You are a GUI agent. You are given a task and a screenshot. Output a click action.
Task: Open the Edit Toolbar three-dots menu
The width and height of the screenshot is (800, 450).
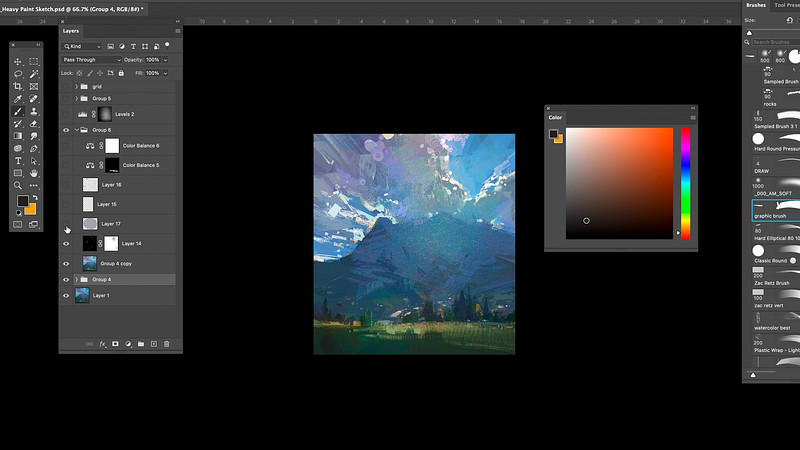(34, 185)
